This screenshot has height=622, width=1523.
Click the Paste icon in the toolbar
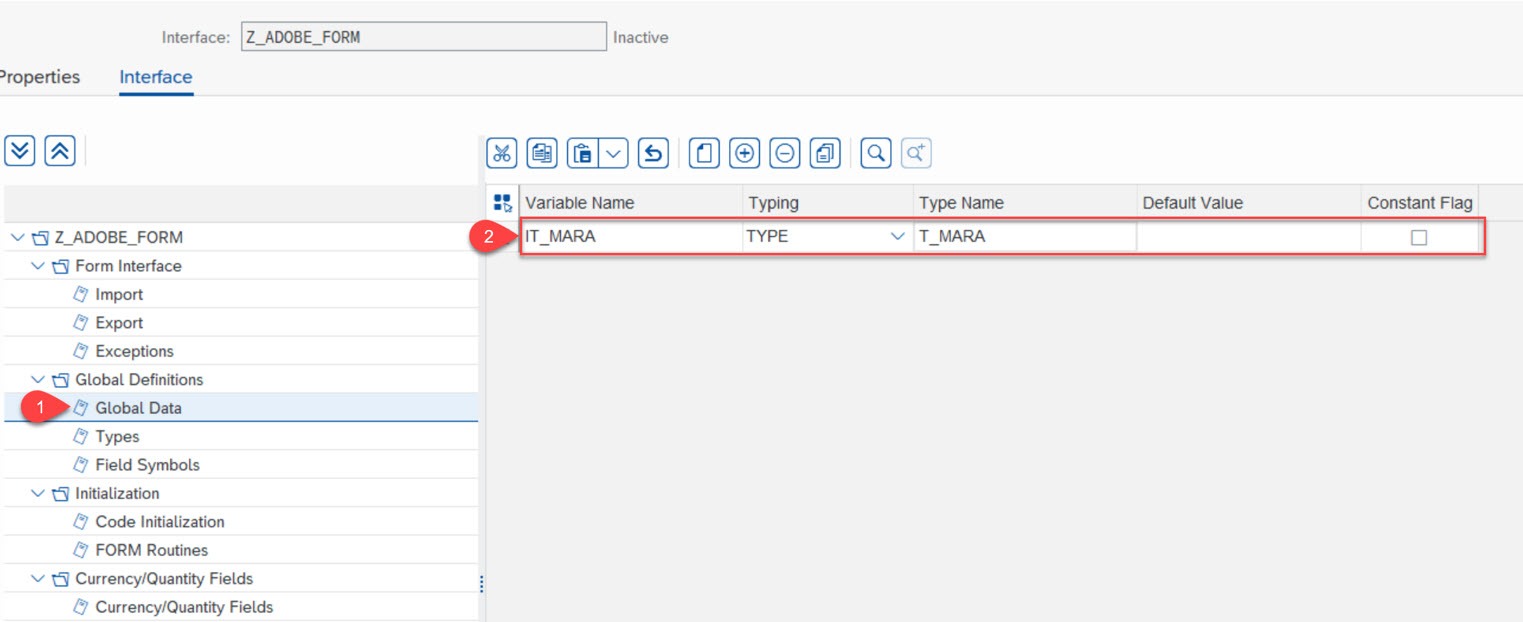582,153
